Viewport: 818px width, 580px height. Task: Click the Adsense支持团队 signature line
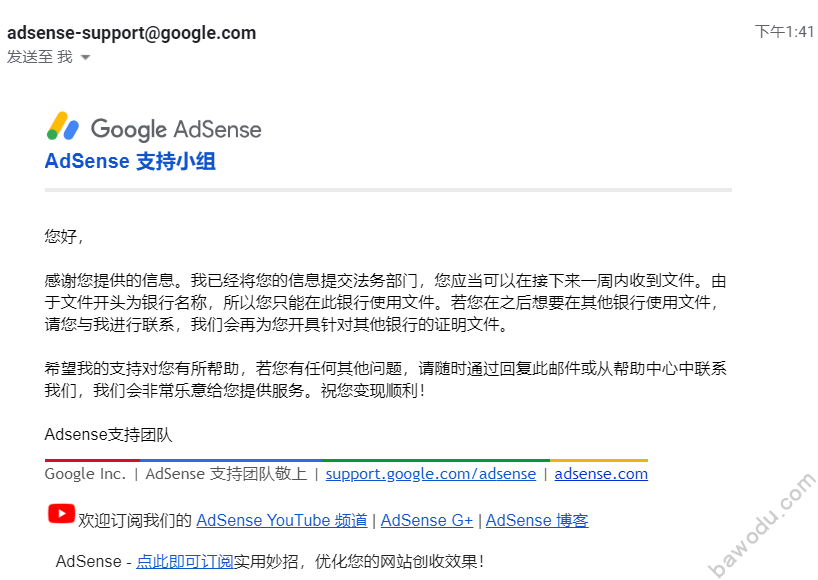point(109,434)
